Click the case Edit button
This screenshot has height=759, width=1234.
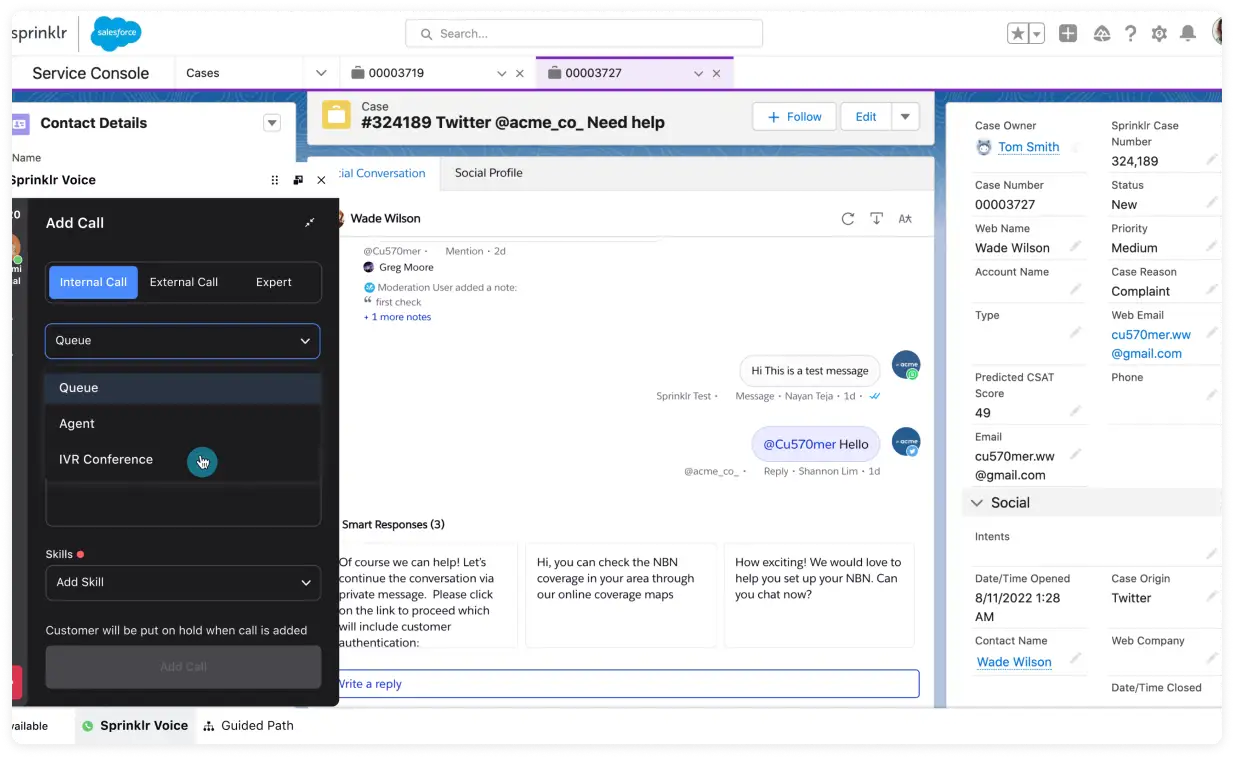(x=866, y=117)
